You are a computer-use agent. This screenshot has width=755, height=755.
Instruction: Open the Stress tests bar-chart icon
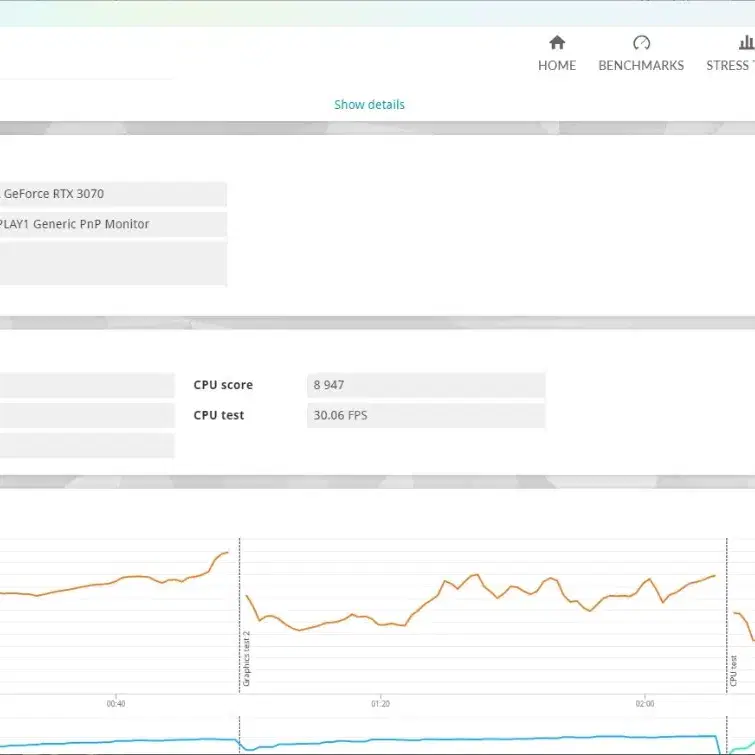click(747, 42)
